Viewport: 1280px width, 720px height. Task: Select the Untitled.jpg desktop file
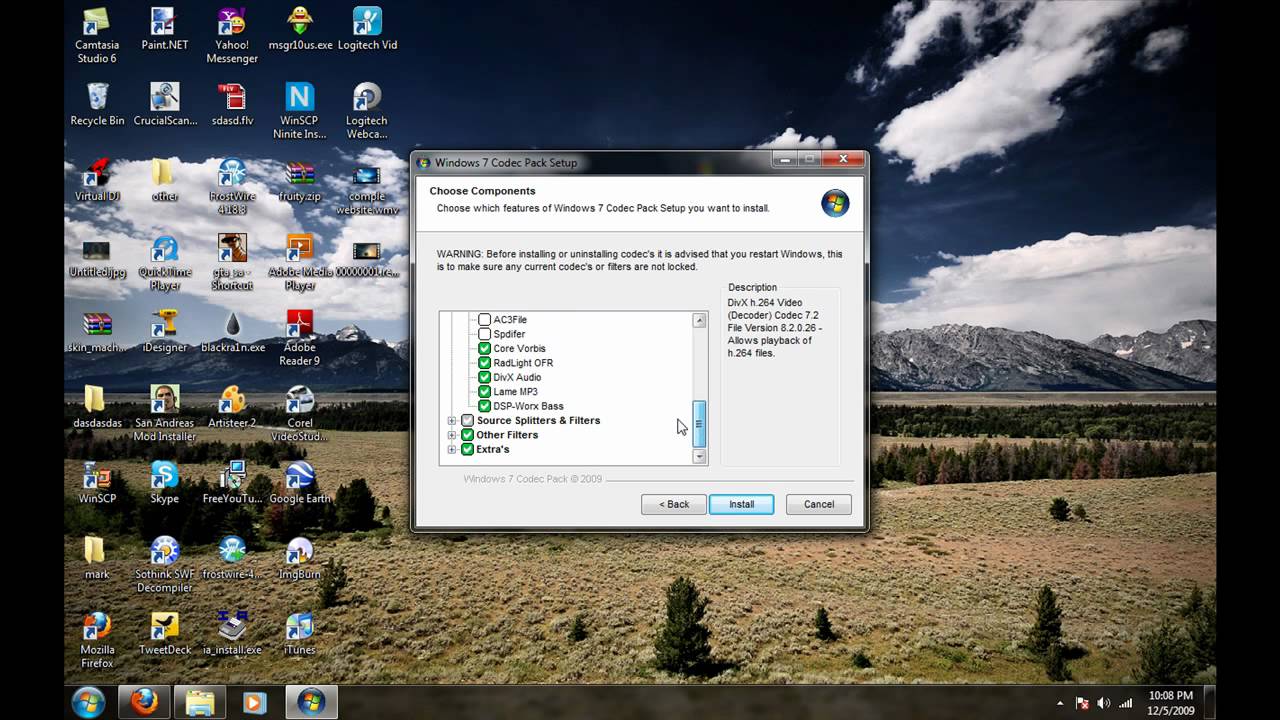97,256
